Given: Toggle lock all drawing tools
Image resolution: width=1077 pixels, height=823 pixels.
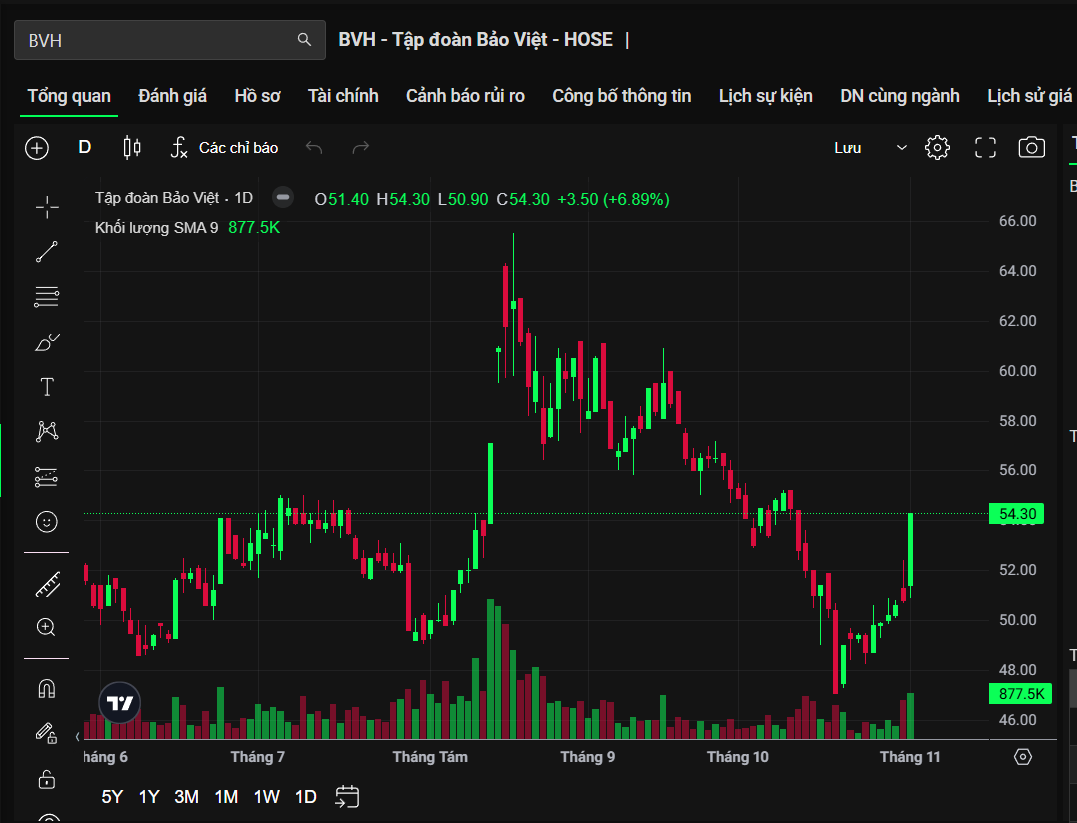Looking at the screenshot, I should [47, 779].
